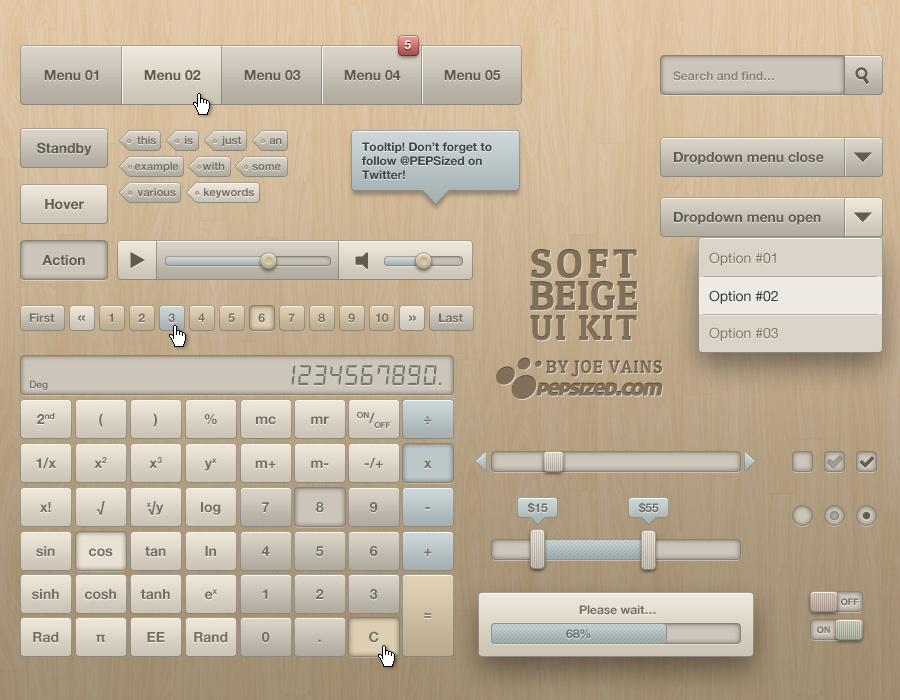
Task: Click the $55 range slider handle
Action: [x=648, y=549]
